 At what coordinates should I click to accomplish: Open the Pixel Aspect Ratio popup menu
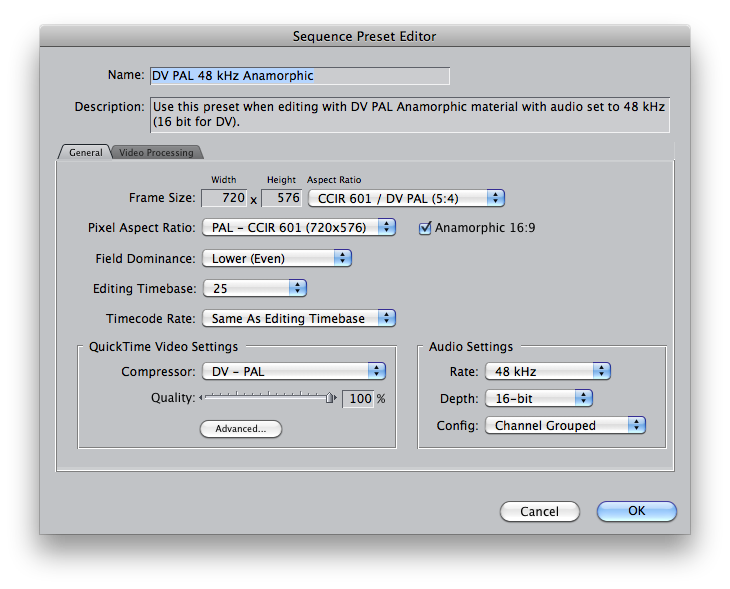click(x=299, y=228)
